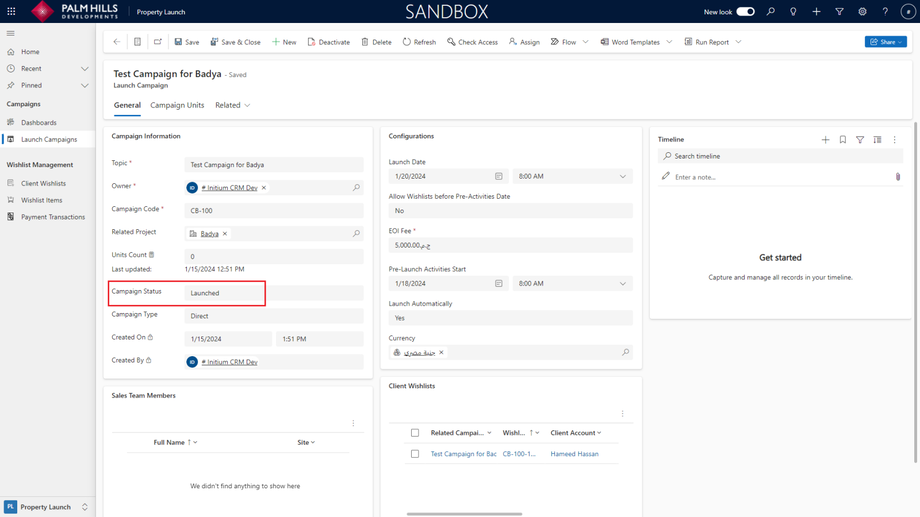Screen dimensions: 920x517
Task: Click the plus quick create icon in the top bar
Action: [x=816, y=12]
